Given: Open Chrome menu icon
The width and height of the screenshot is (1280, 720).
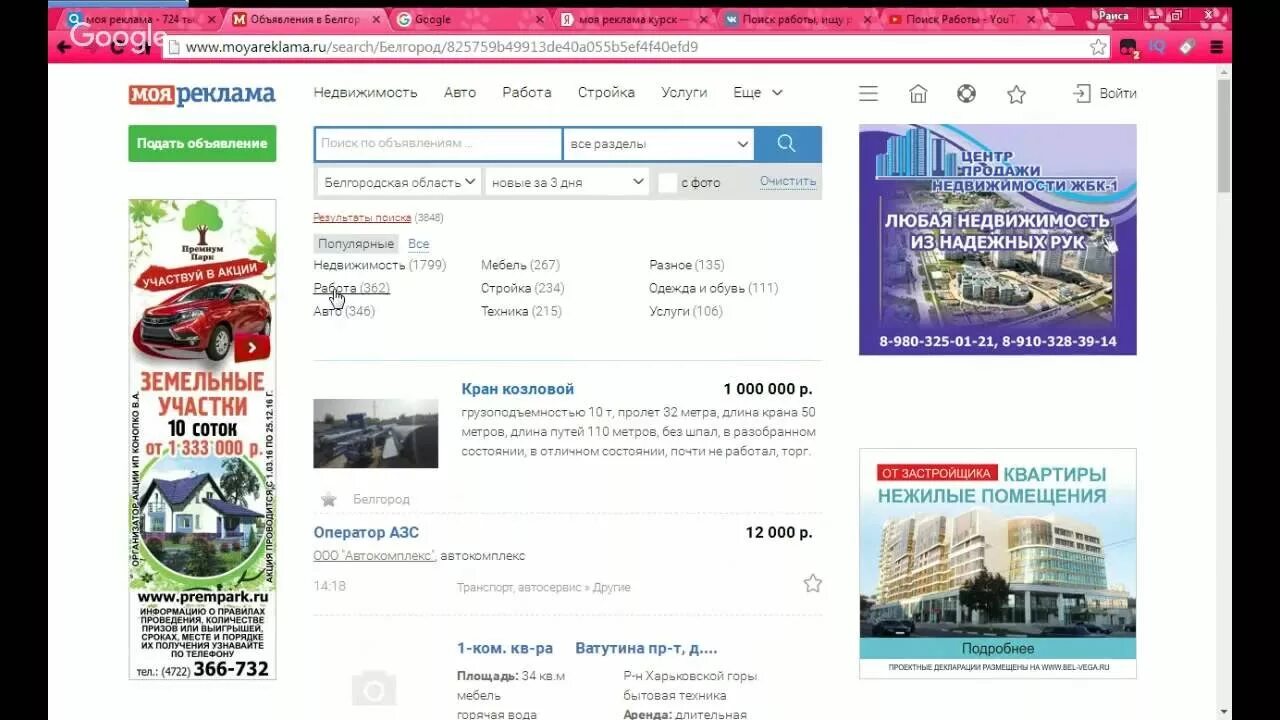Looking at the screenshot, I should tap(1216, 47).
